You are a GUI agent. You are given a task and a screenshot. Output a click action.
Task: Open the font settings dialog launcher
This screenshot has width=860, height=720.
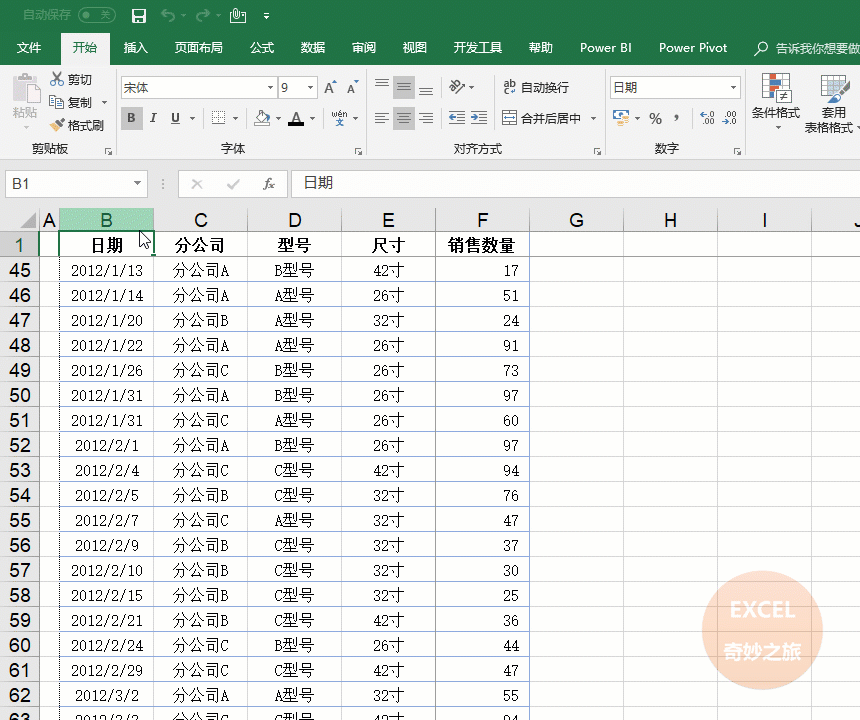click(x=358, y=151)
